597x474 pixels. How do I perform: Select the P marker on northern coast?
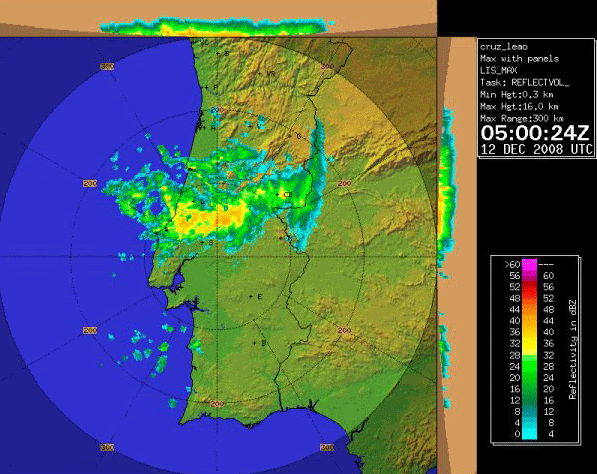click(x=211, y=87)
